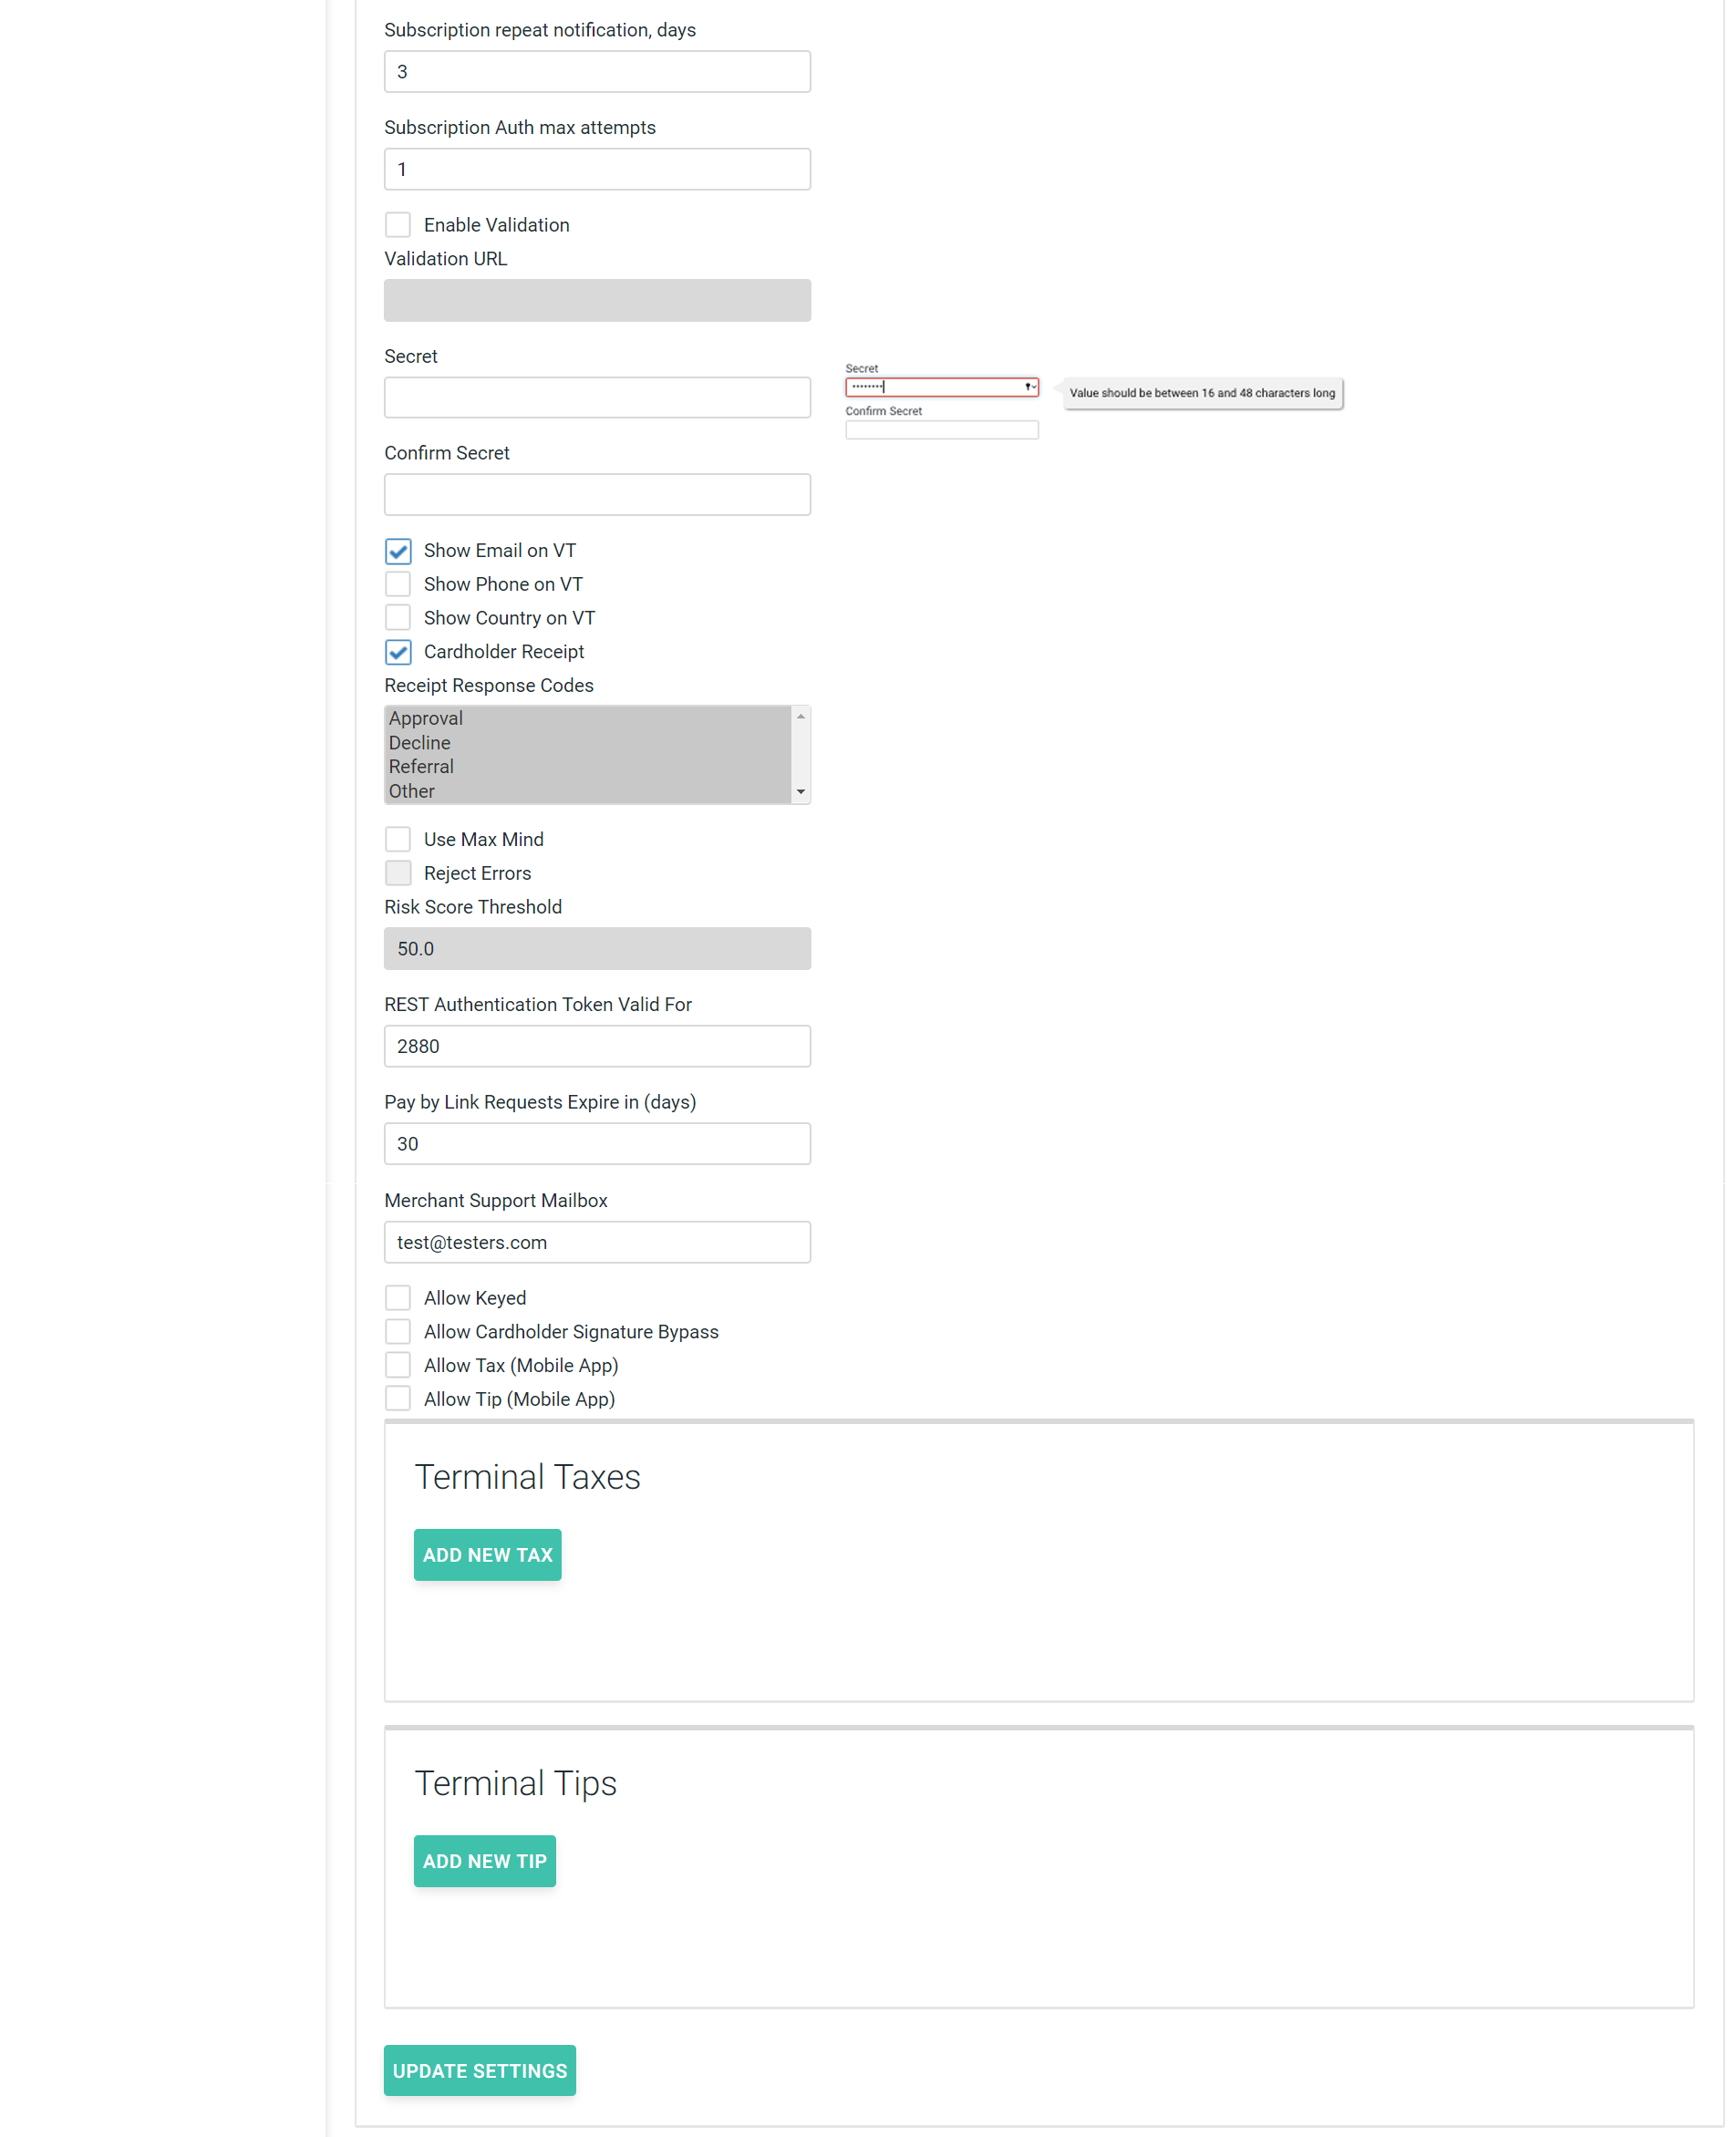
Task: Uncheck Show Email on VT
Action: tap(398, 551)
